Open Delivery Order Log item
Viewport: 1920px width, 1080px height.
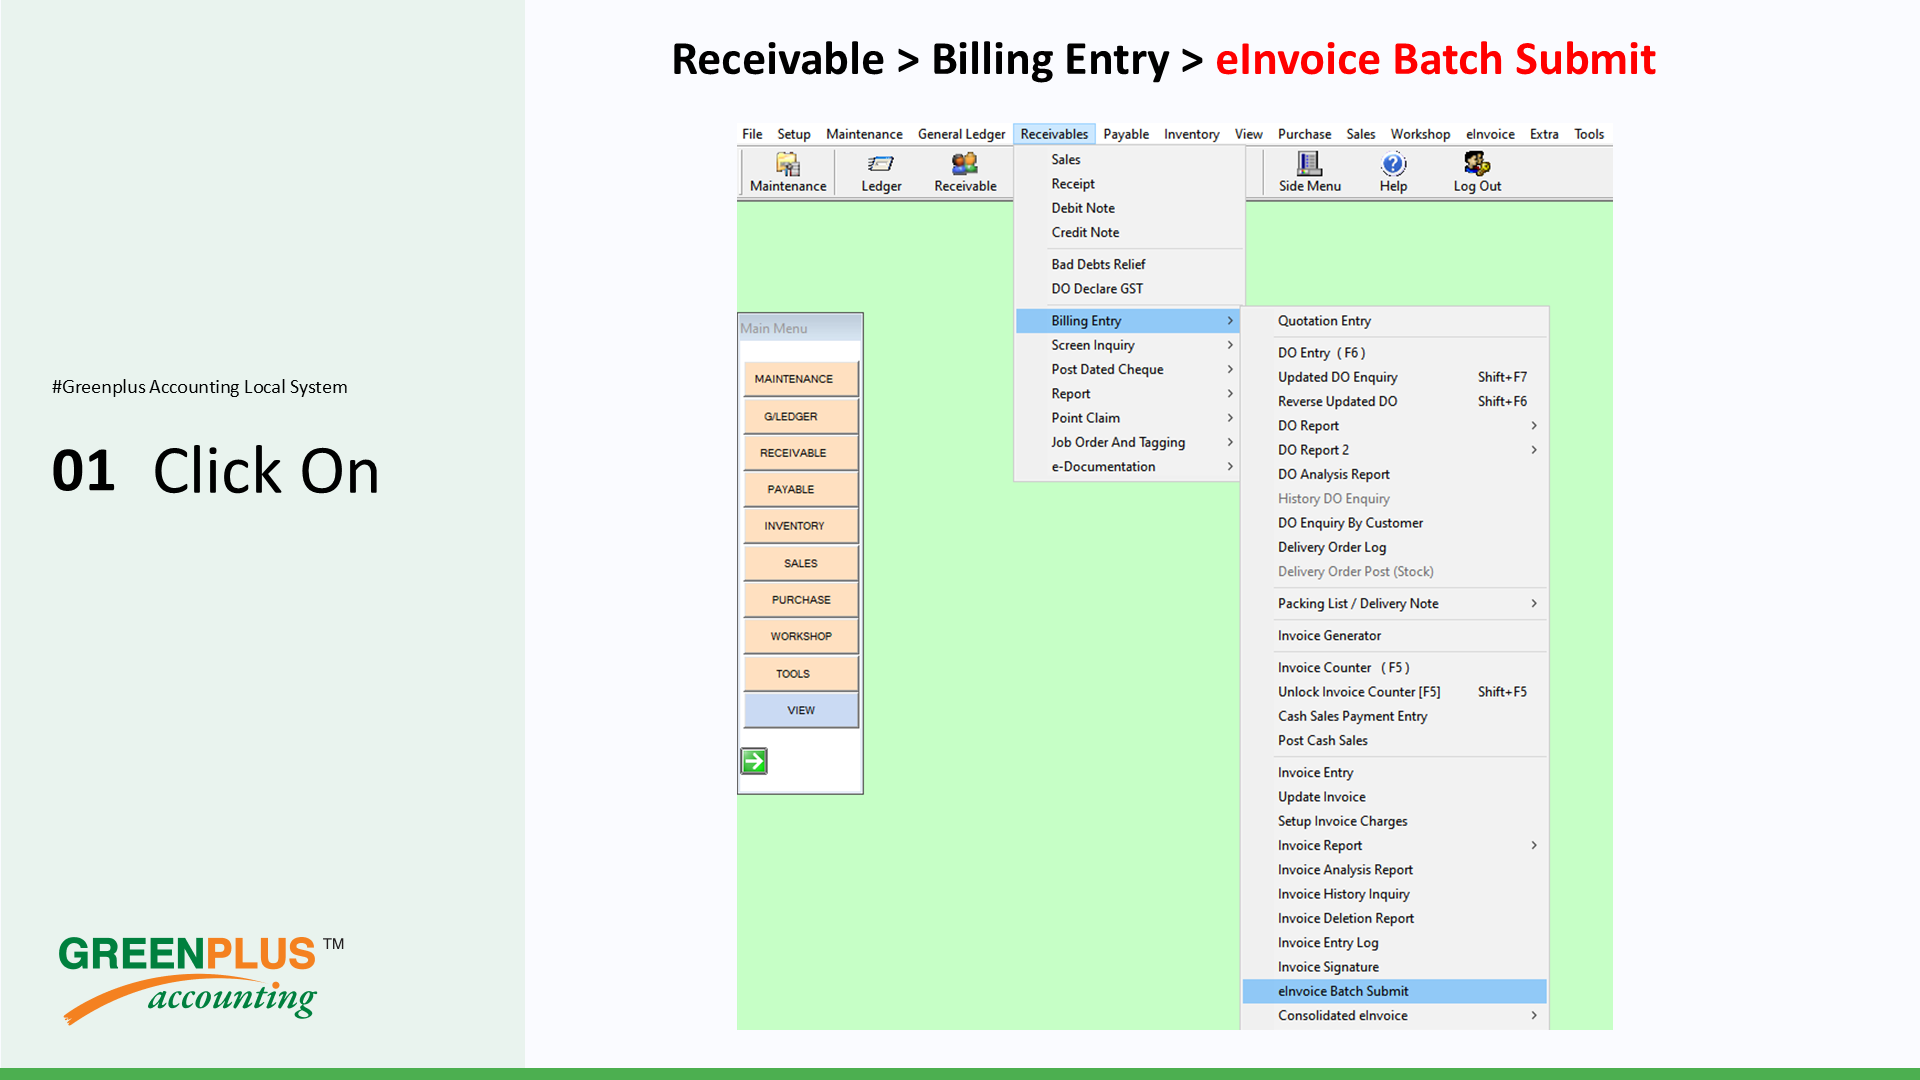pyautogui.click(x=1394, y=547)
